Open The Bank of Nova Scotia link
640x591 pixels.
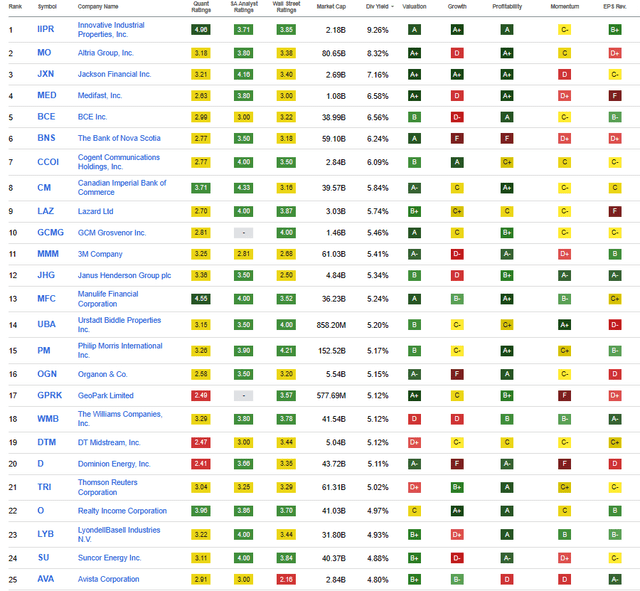tap(119, 138)
